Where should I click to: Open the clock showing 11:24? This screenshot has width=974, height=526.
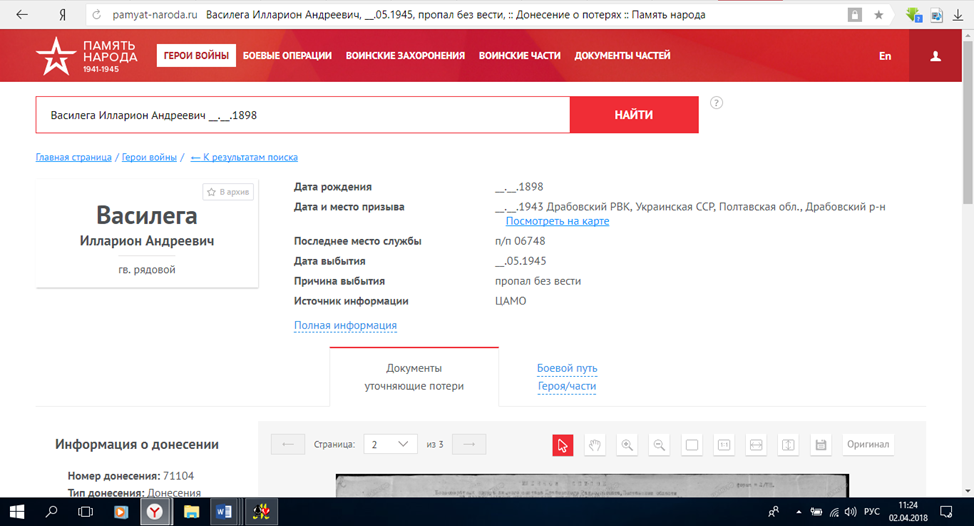(x=908, y=512)
